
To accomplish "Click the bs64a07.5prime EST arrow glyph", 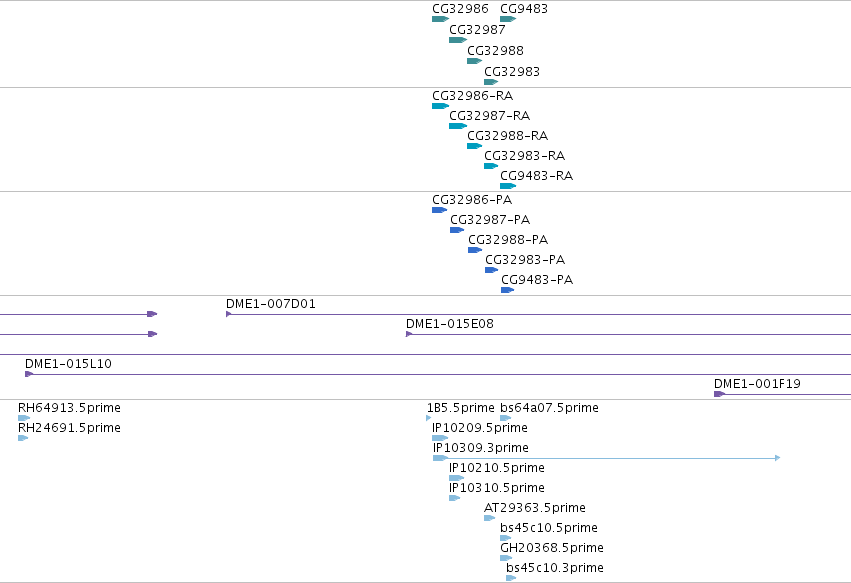I will click(506, 418).
